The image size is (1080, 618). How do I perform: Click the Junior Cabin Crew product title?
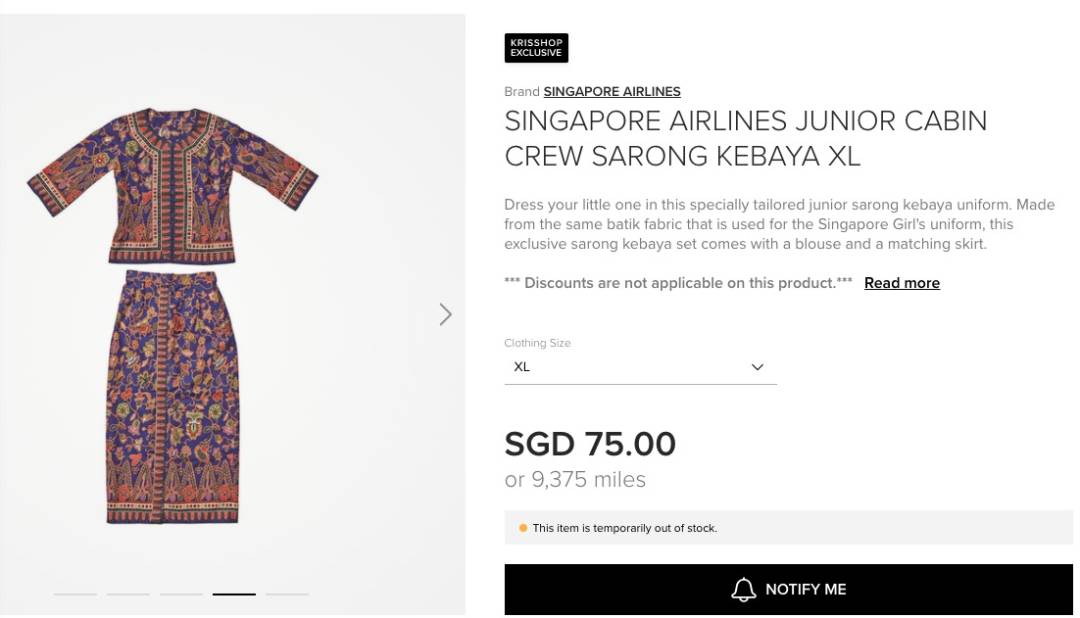coord(745,138)
